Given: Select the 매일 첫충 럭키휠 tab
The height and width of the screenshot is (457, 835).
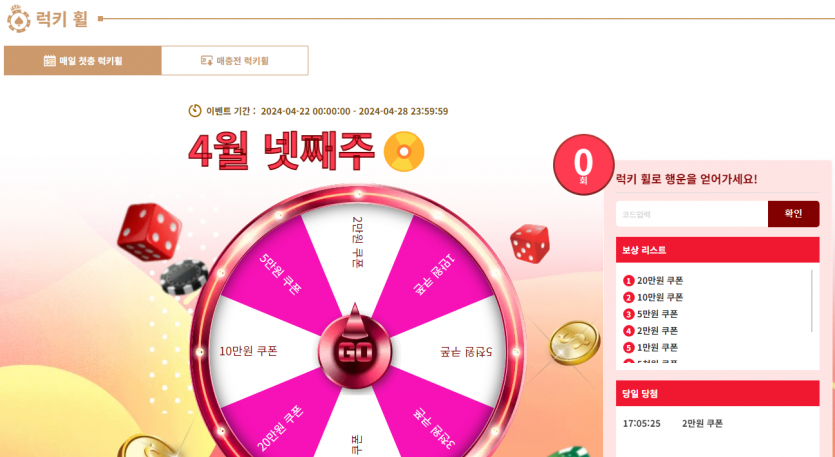Looking at the screenshot, I should [x=83, y=61].
